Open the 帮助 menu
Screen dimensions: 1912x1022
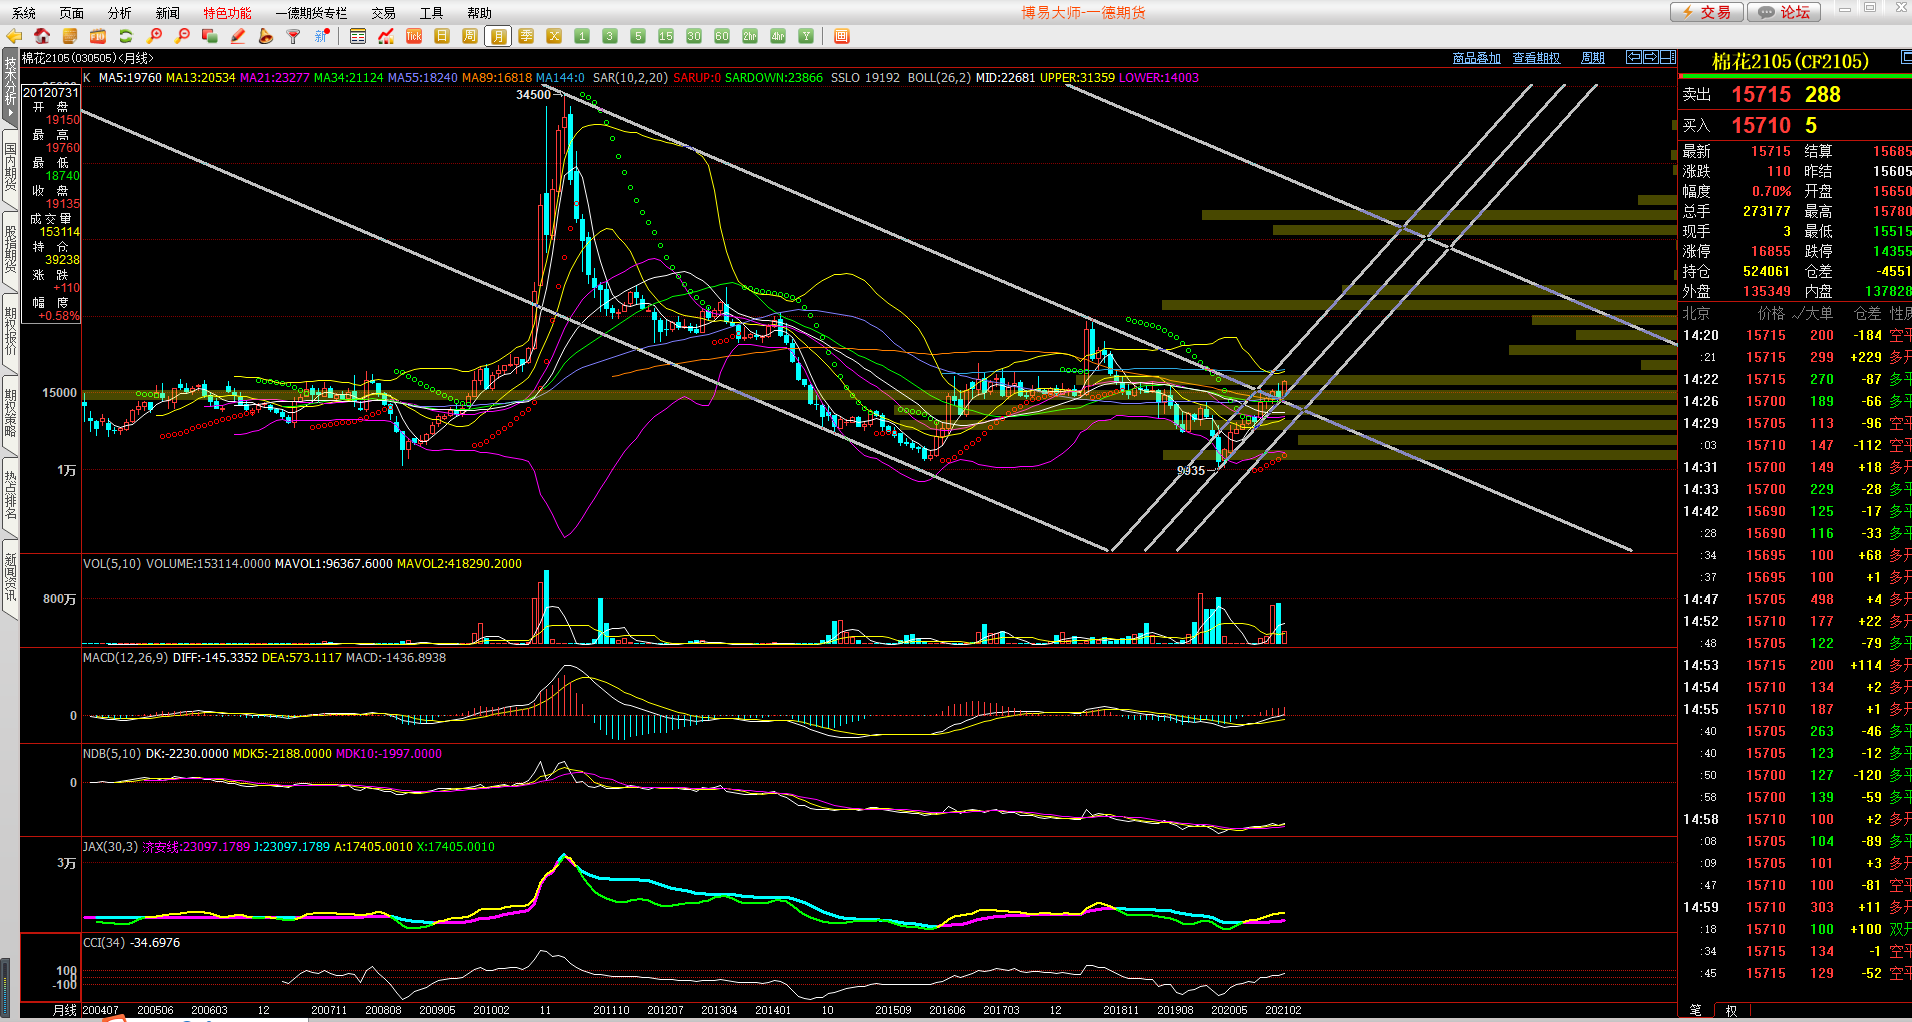pyautogui.click(x=480, y=13)
